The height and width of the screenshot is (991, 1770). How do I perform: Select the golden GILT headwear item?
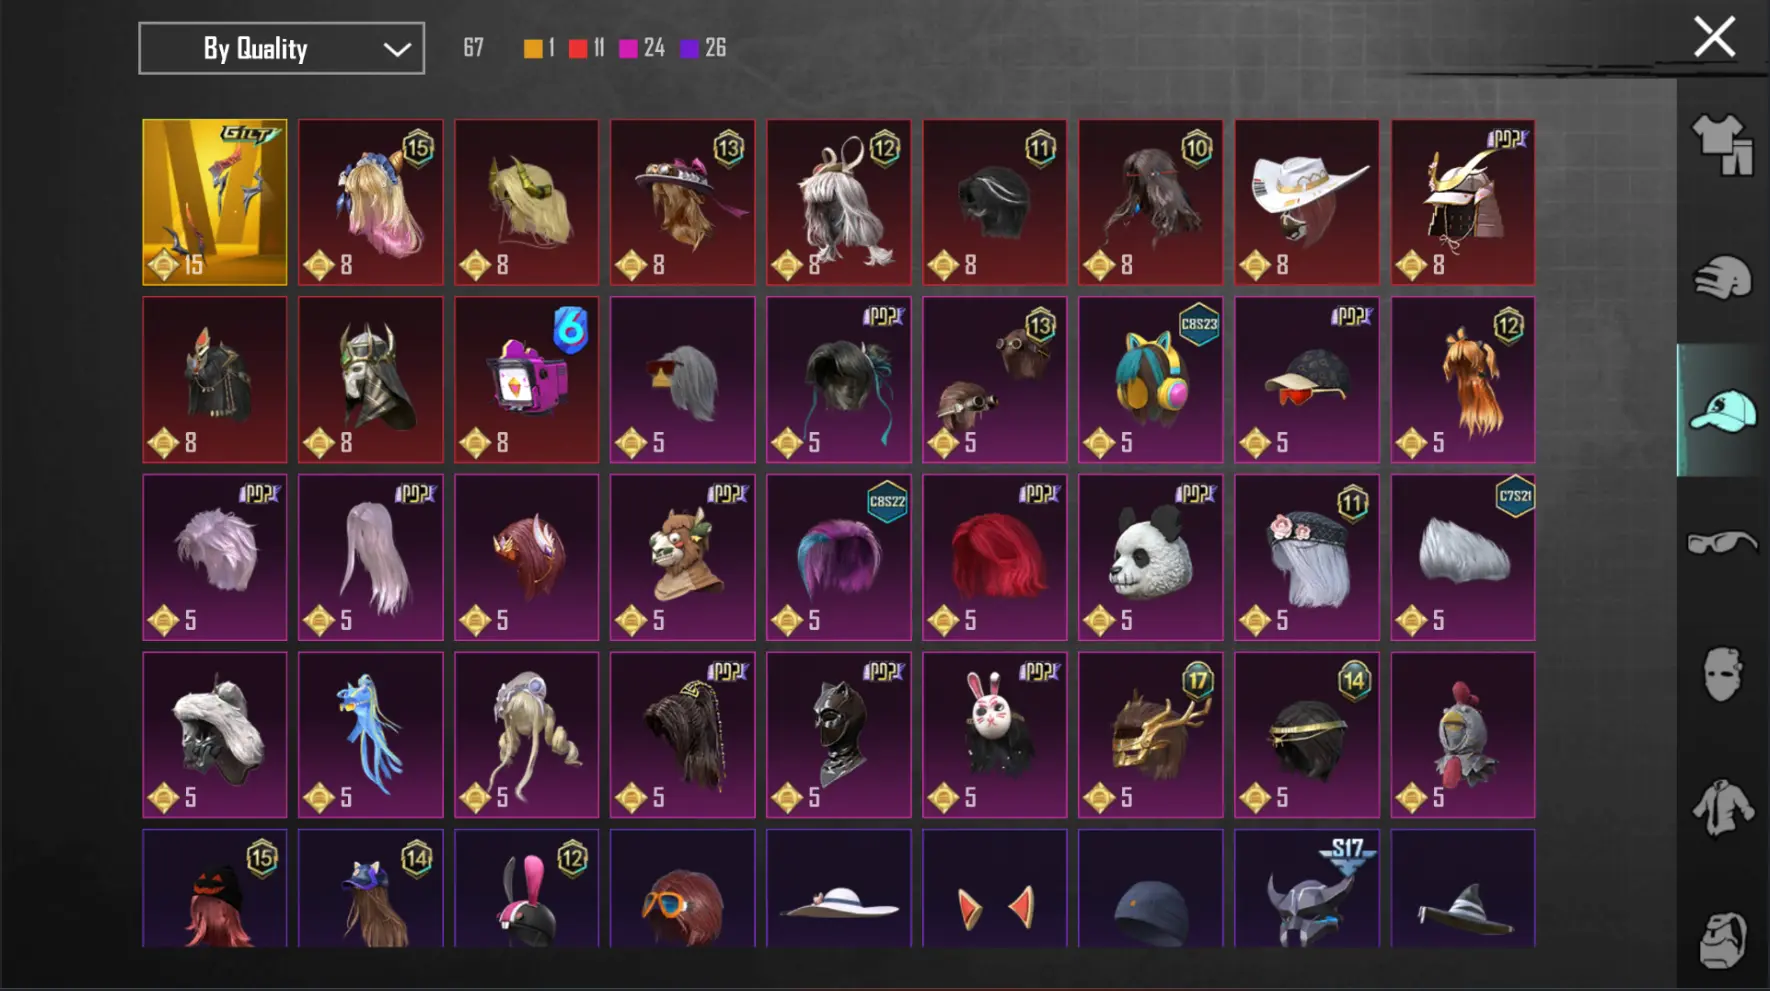tap(214, 202)
